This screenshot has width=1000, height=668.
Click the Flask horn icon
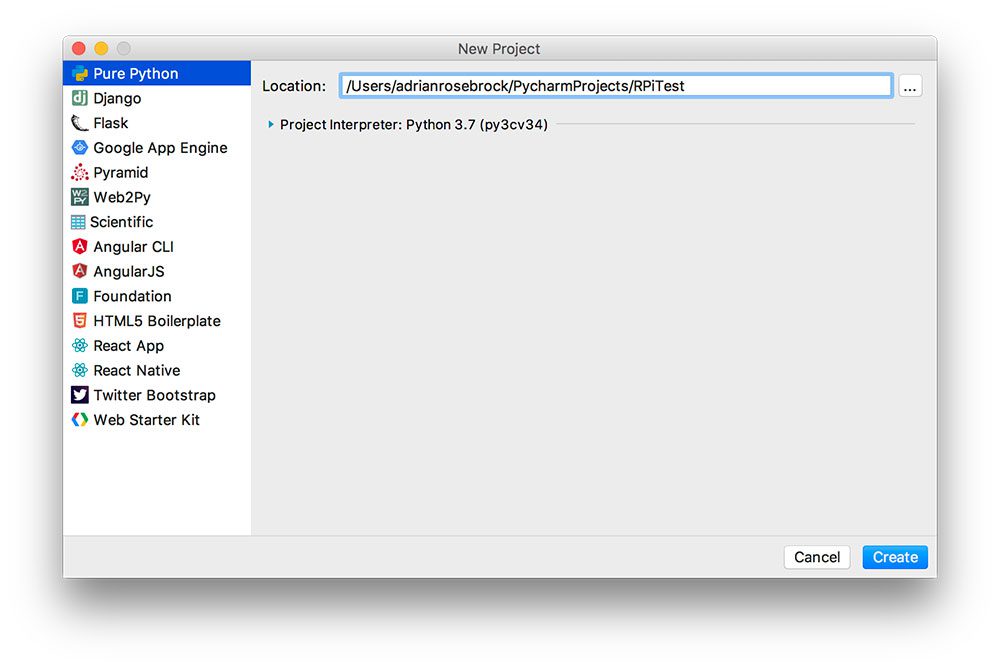[x=80, y=123]
